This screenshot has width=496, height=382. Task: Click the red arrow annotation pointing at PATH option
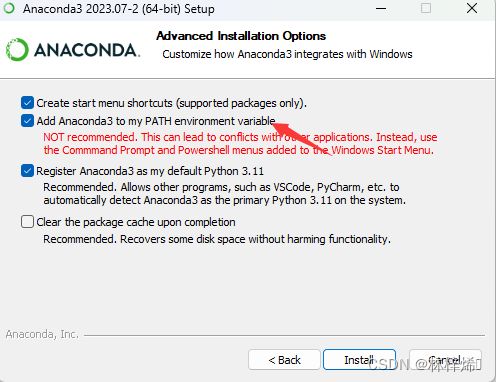click(x=302, y=138)
